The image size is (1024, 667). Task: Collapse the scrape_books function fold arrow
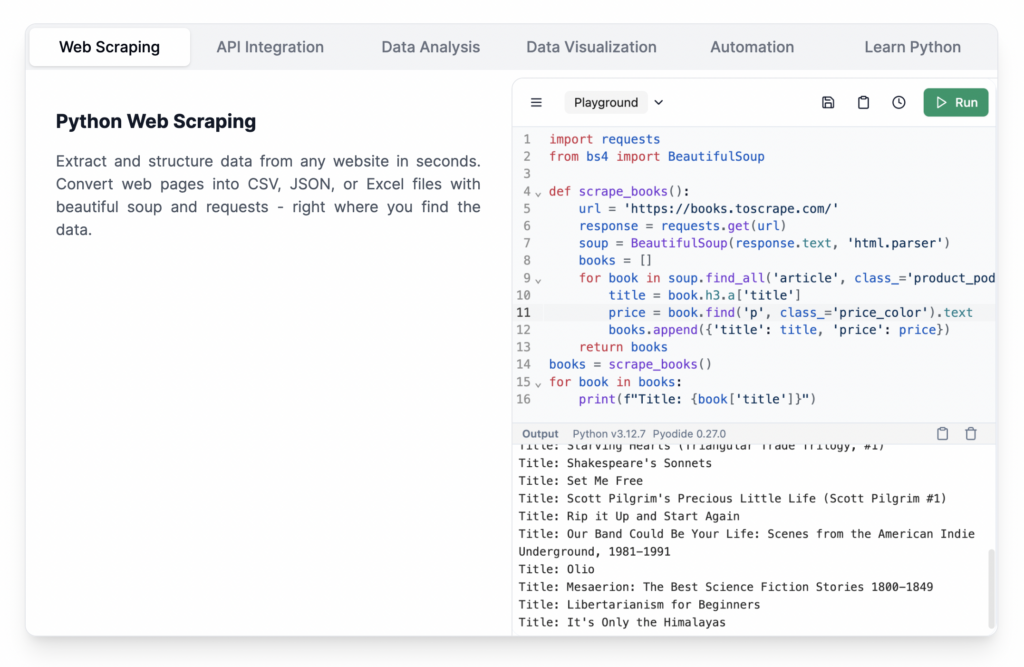538,192
